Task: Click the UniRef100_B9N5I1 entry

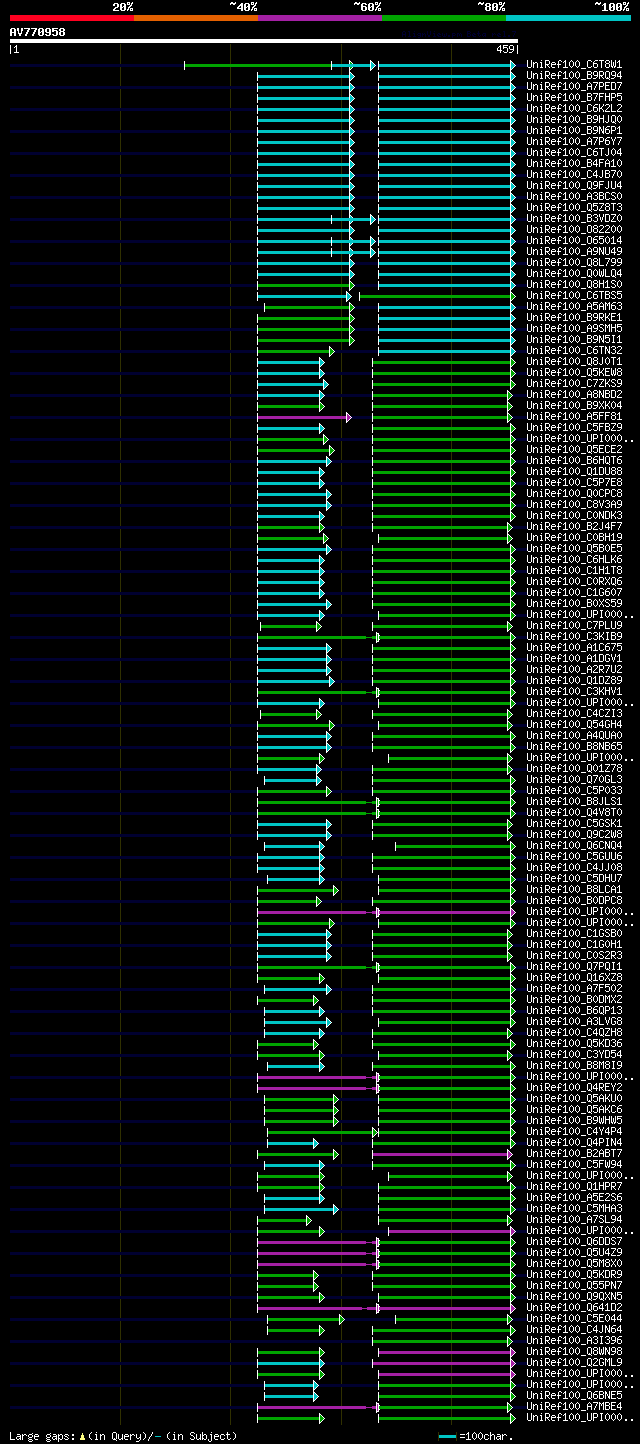Action: tap(574, 339)
